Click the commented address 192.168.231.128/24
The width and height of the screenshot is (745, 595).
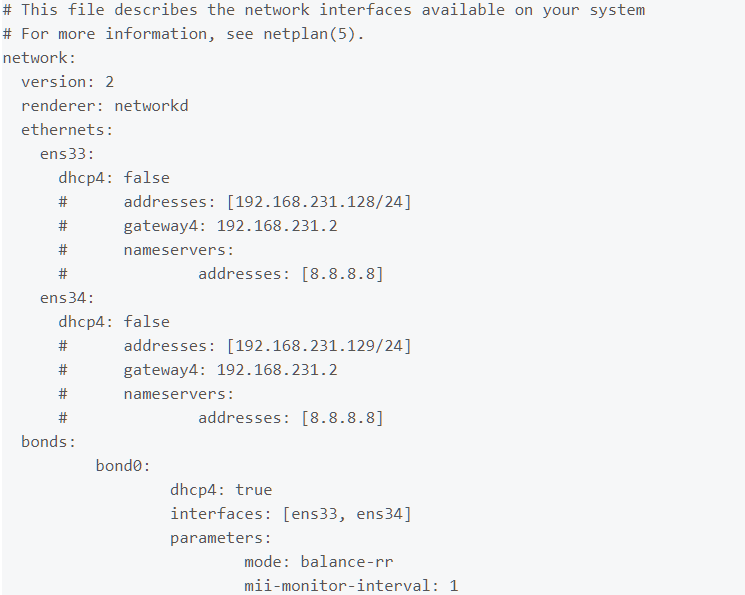pyautogui.click(x=319, y=202)
